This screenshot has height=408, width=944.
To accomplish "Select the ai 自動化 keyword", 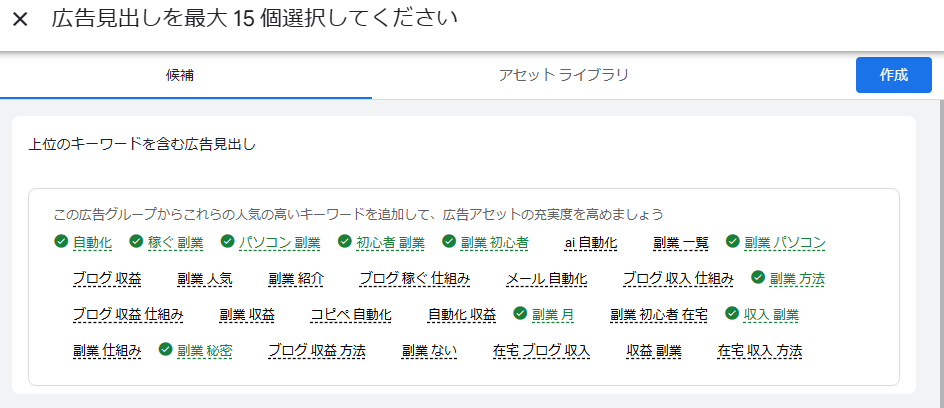I will click(591, 243).
